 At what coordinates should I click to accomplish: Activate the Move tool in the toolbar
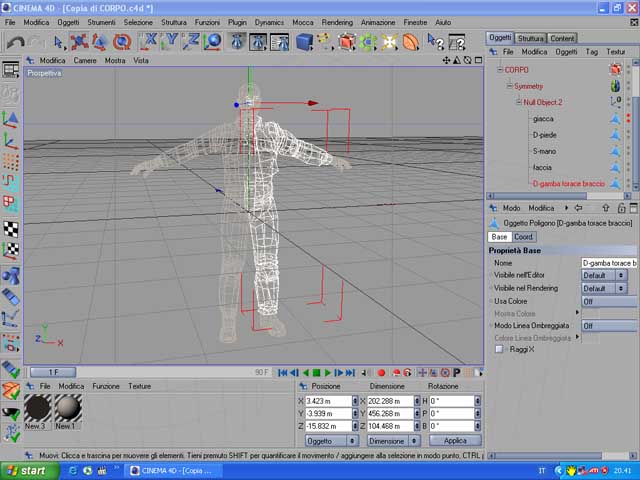click(79, 42)
